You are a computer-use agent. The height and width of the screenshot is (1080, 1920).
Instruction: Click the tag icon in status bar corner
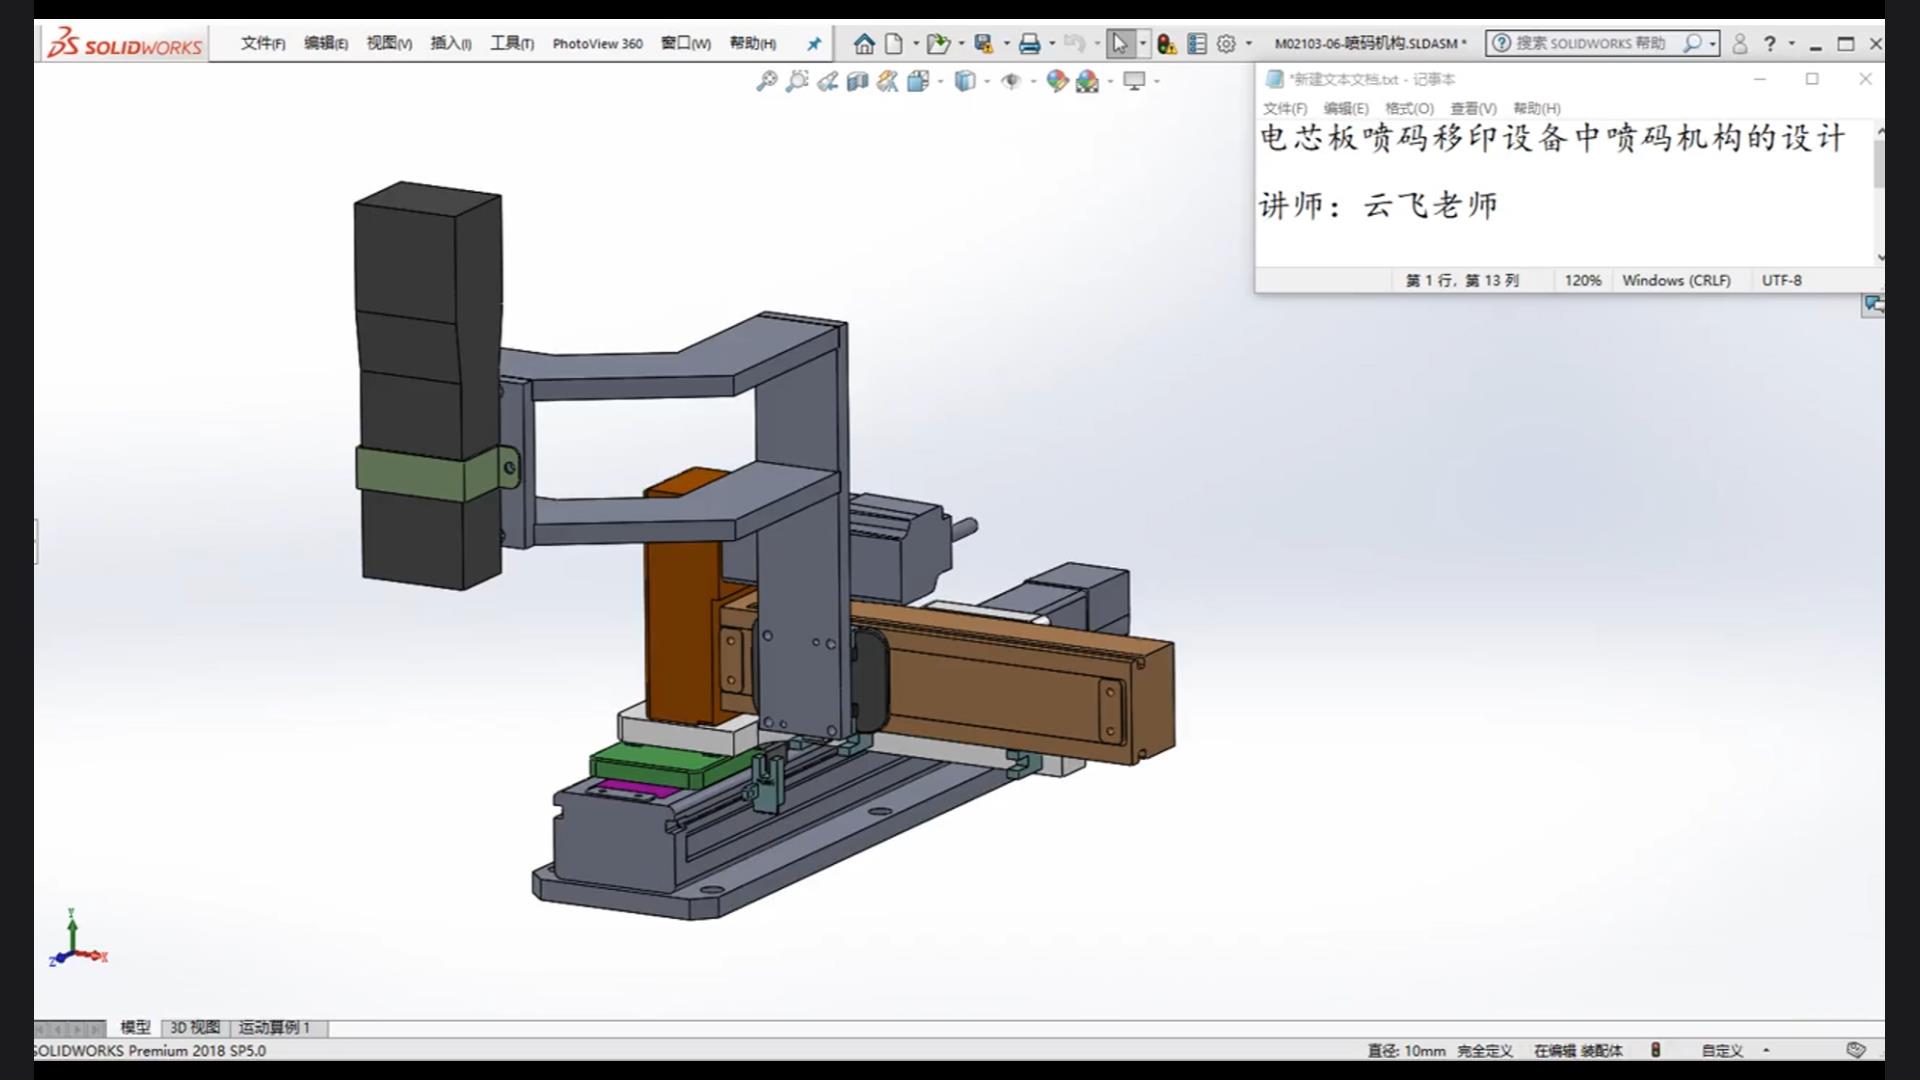pyautogui.click(x=1856, y=1050)
